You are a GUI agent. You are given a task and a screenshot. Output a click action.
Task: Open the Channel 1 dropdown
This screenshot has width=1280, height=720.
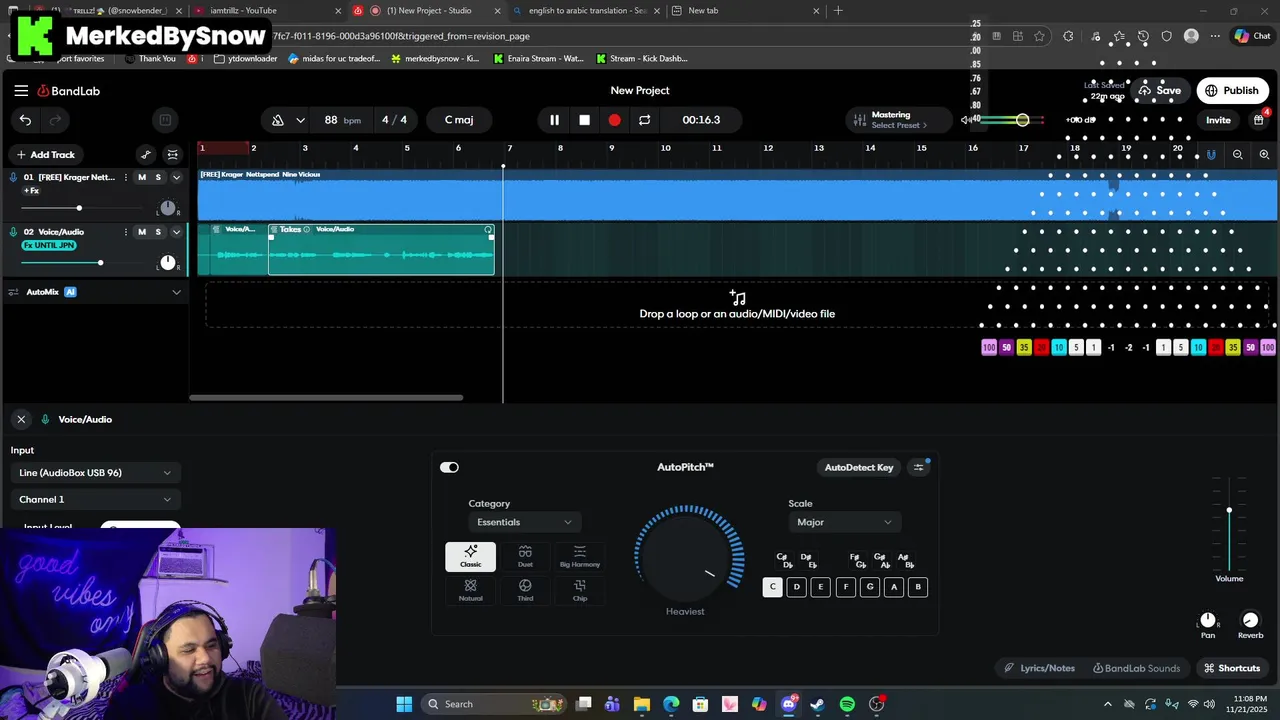pyautogui.click(x=95, y=499)
